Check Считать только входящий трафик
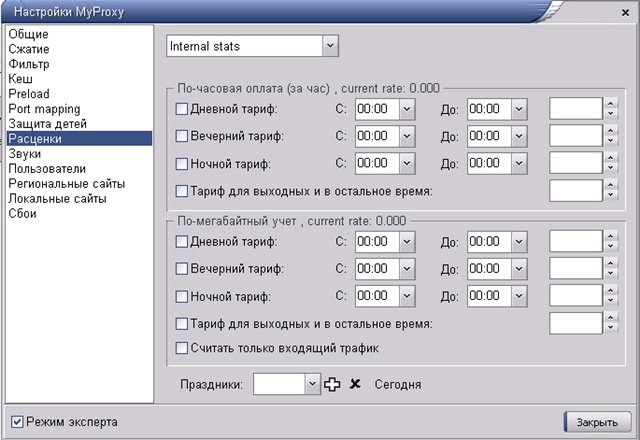The height and width of the screenshot is (440, 640). point(182,348)
